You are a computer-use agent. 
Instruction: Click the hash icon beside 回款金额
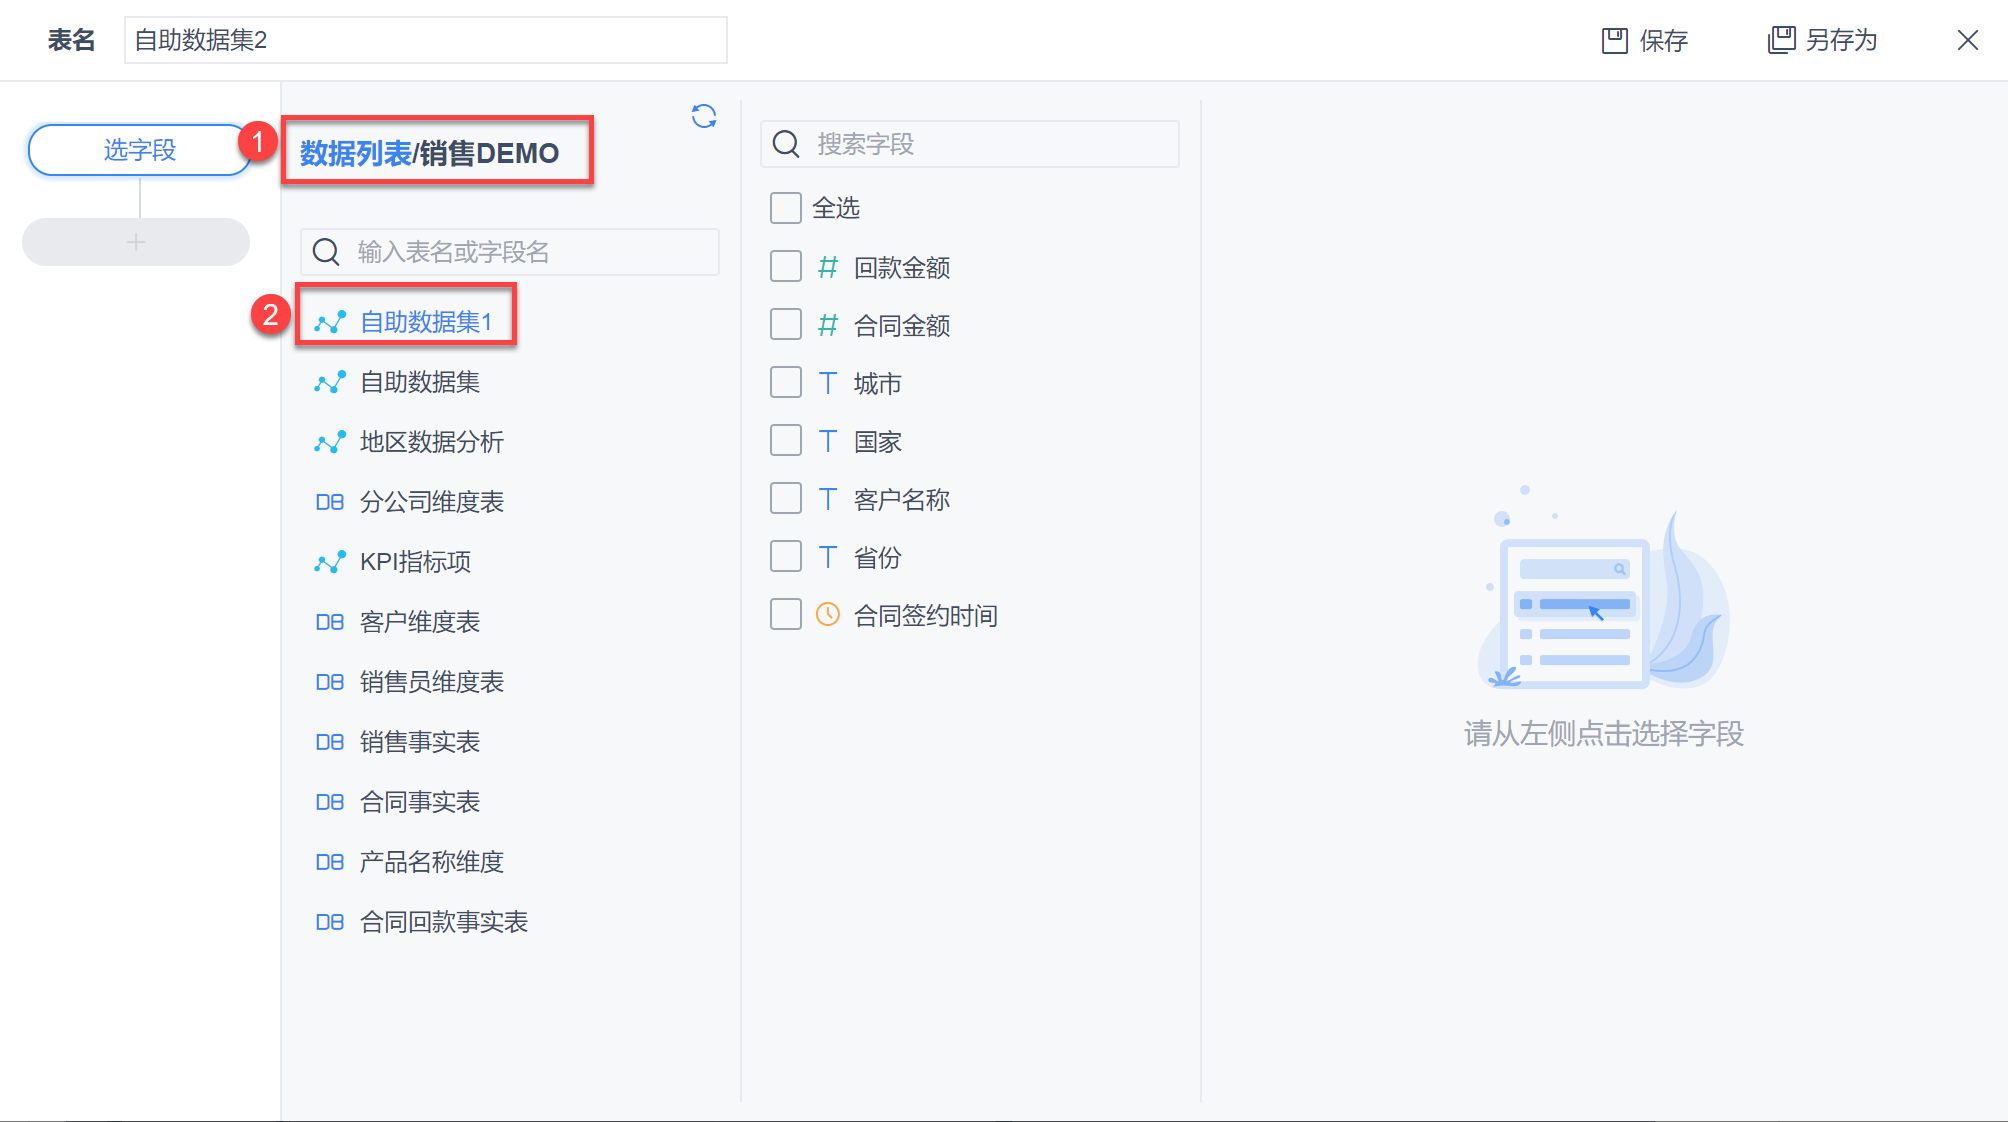tap(828, 267)
